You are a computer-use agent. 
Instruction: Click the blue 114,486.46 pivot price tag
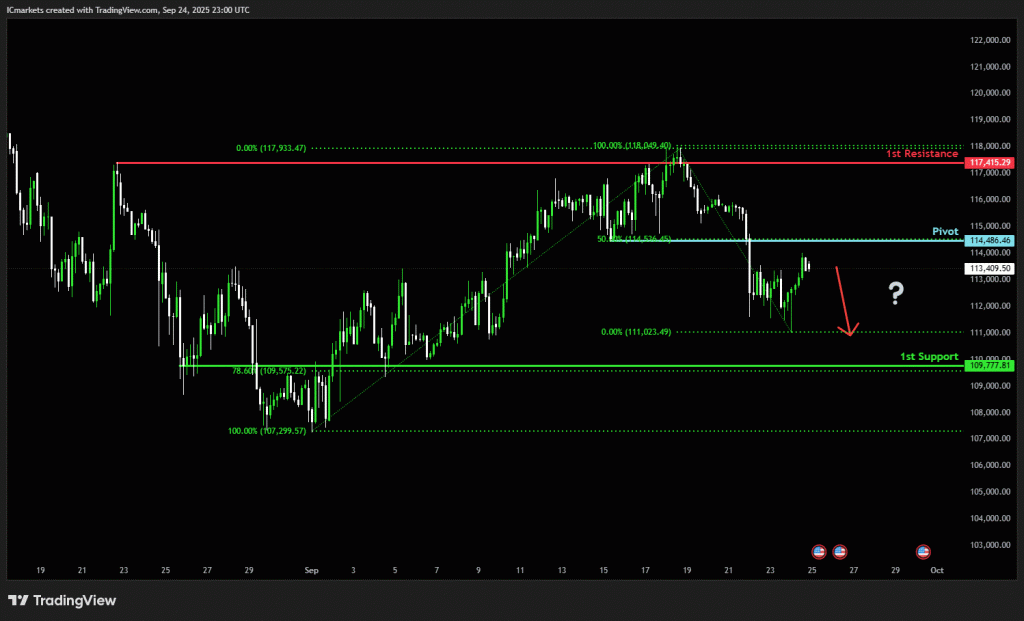(x=990, y=241)
